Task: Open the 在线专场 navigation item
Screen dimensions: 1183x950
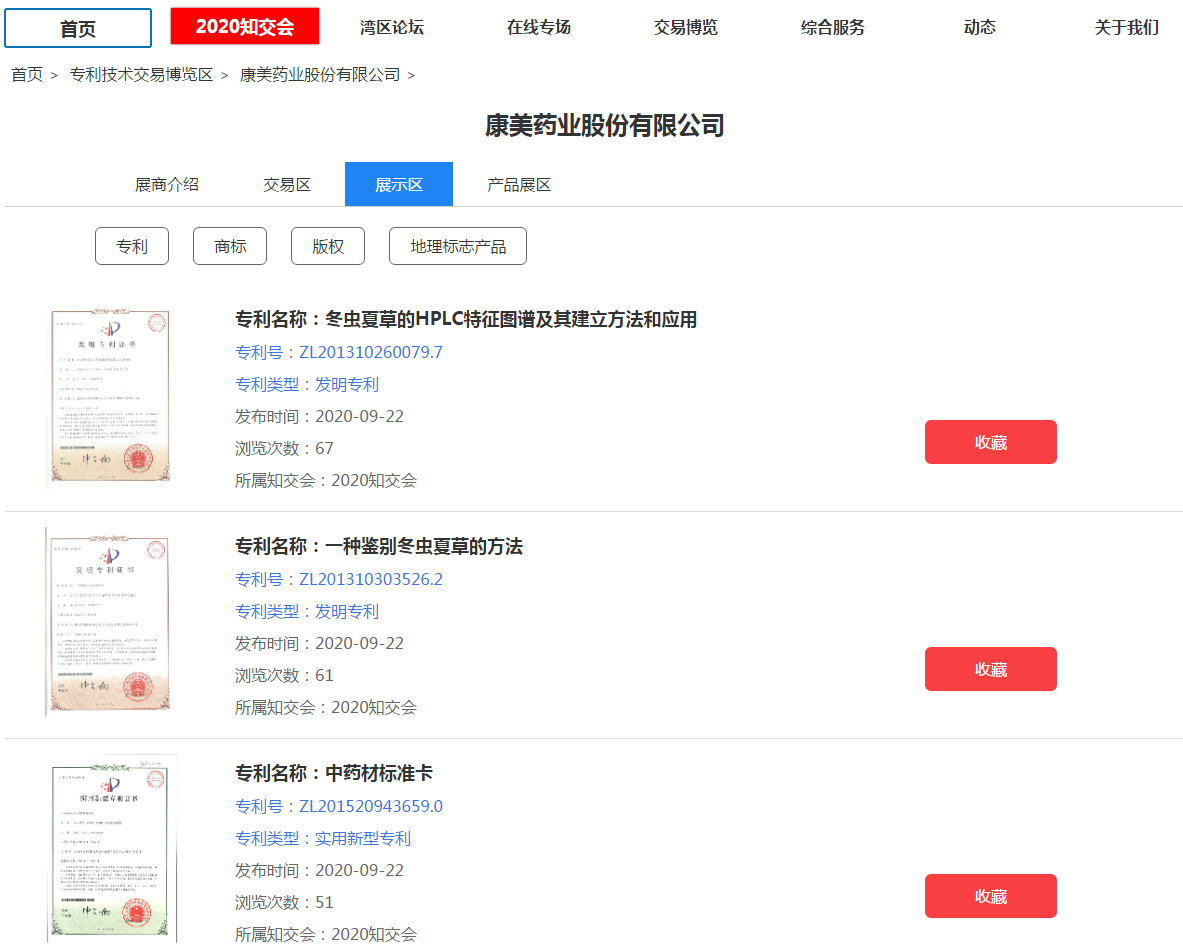Action: 539,27
